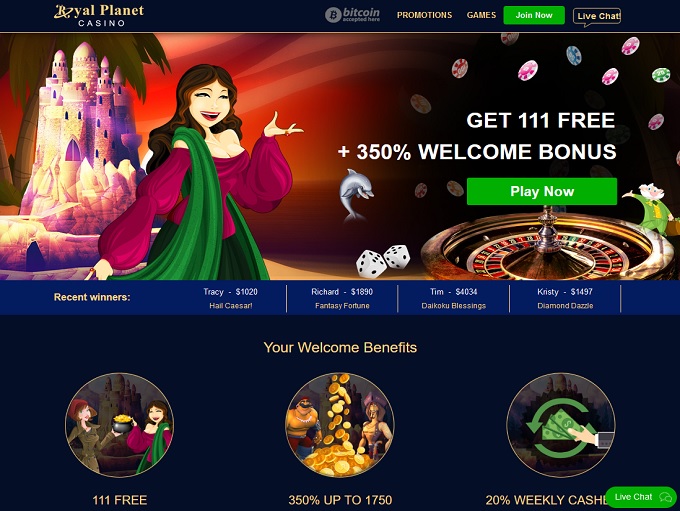Click the bitcoin accepted here icon
The width and height of the screenshot is (680, 511).
click(x=352, y=15)
